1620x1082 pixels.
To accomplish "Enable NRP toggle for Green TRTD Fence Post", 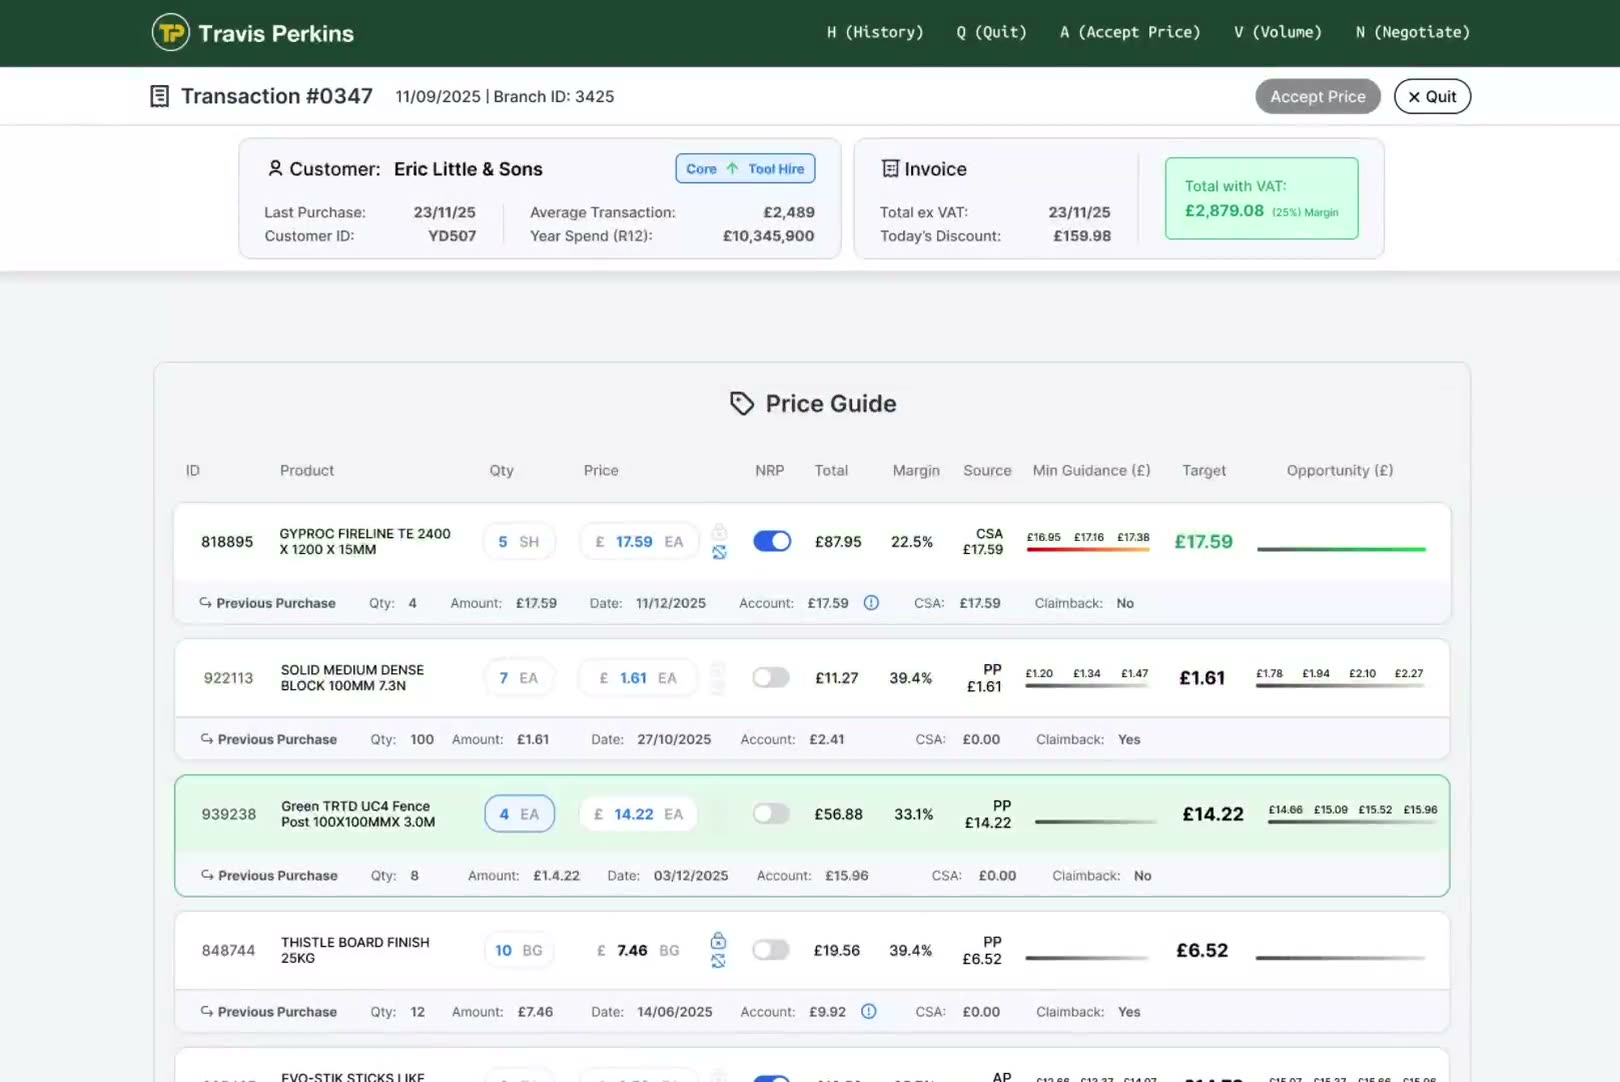I will click(x=771, y=814).
